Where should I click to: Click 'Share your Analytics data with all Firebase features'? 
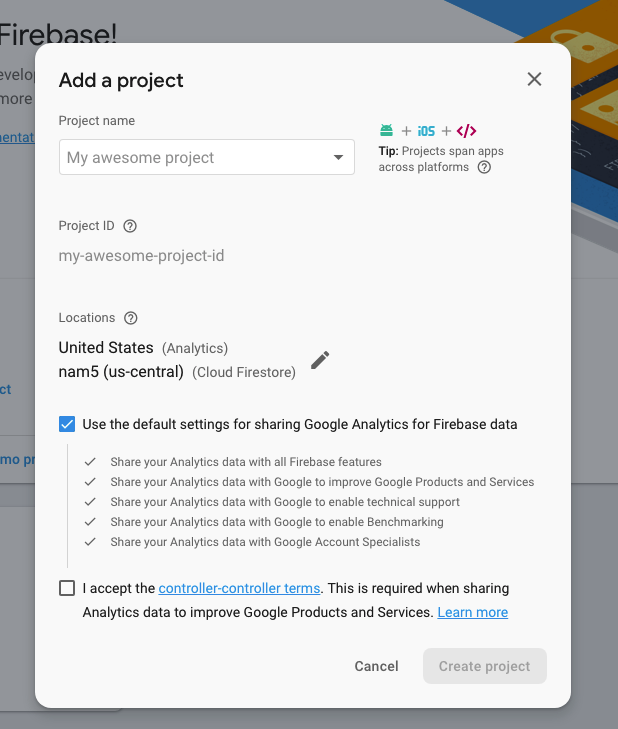click(x=246, y=462)
